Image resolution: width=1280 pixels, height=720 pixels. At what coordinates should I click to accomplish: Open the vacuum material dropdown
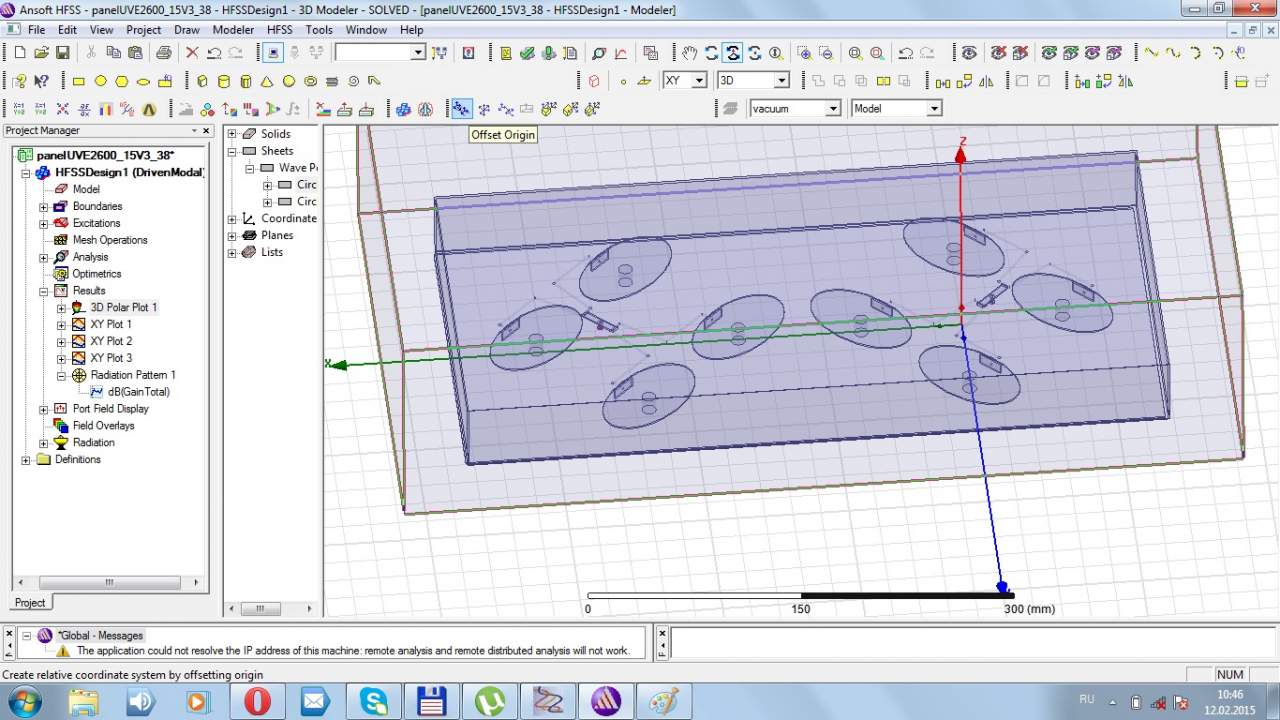pos(832,109)
